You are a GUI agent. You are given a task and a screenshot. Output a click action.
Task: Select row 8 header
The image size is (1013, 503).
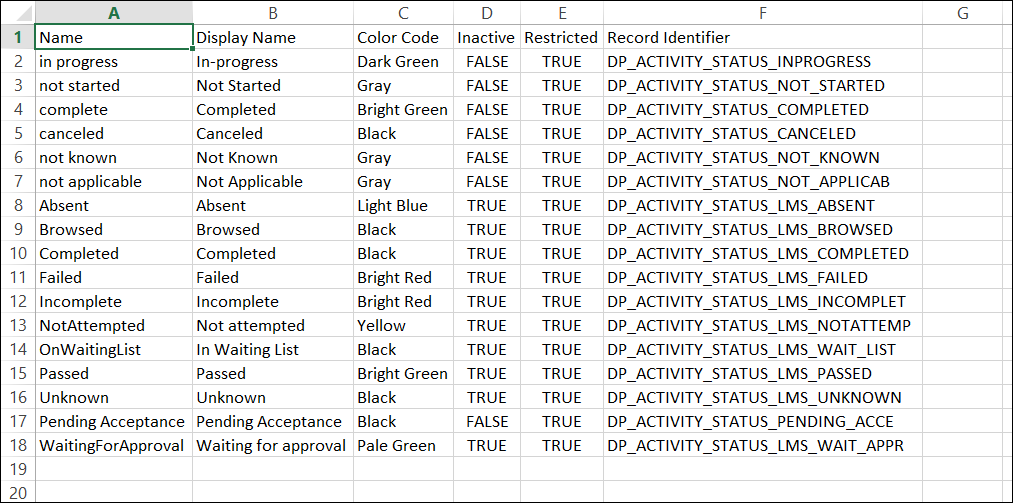click(x=18, y=205)
